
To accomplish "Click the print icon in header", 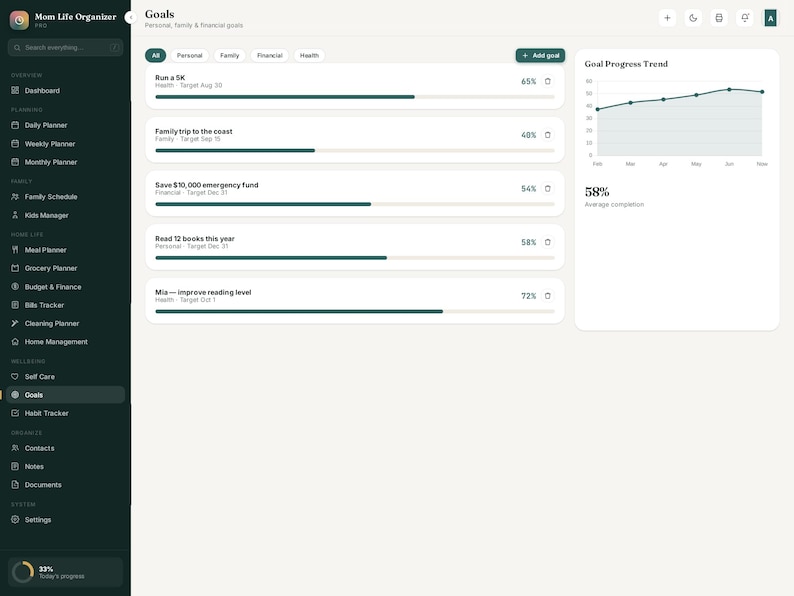I will point(719,18).
